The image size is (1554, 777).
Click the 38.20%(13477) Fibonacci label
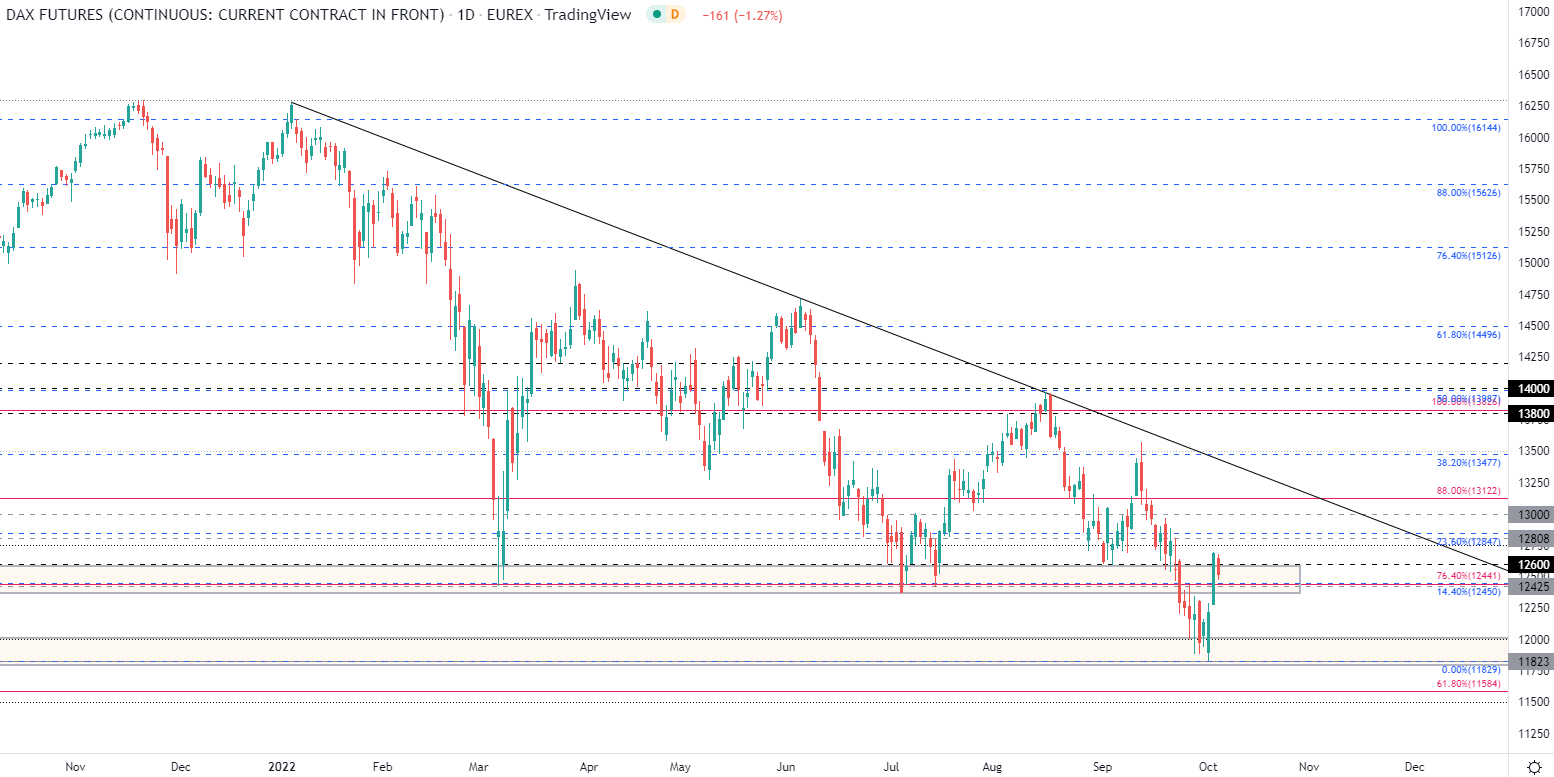tap(1468, 463)
